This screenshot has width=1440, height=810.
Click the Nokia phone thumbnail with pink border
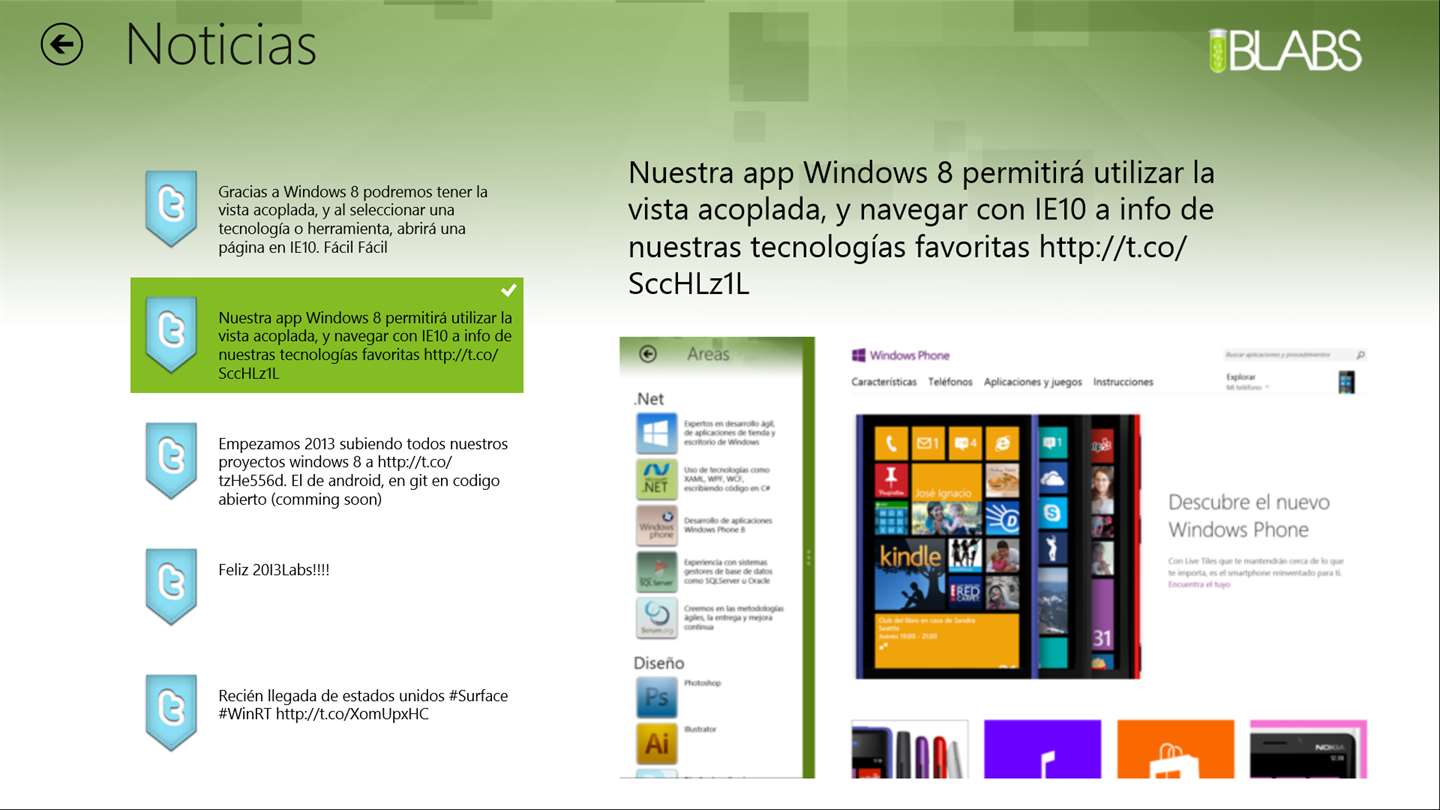pyautogui.click(x=1308, y=749)
